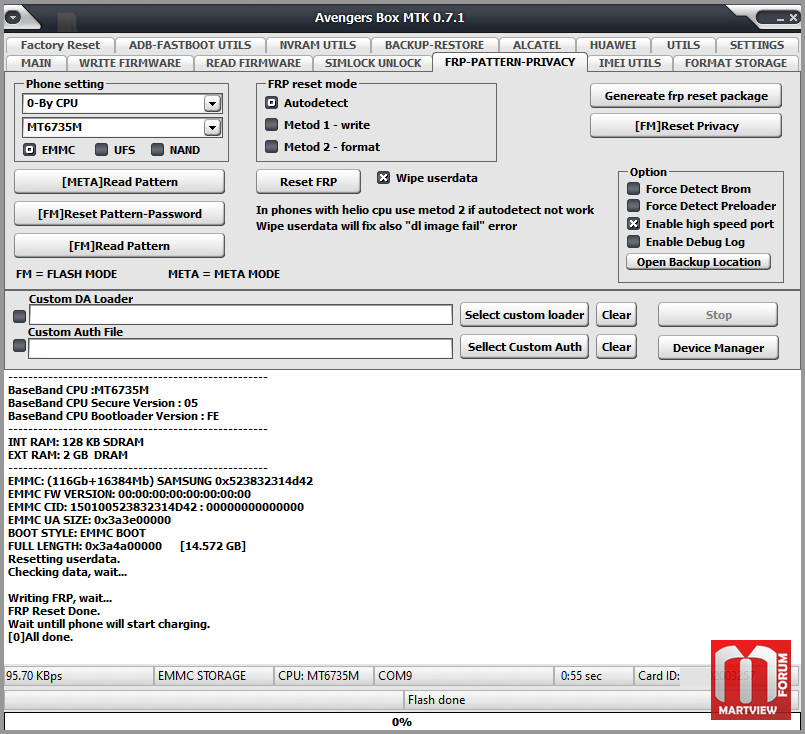Switch to the UTILS tab

point(683,45)
